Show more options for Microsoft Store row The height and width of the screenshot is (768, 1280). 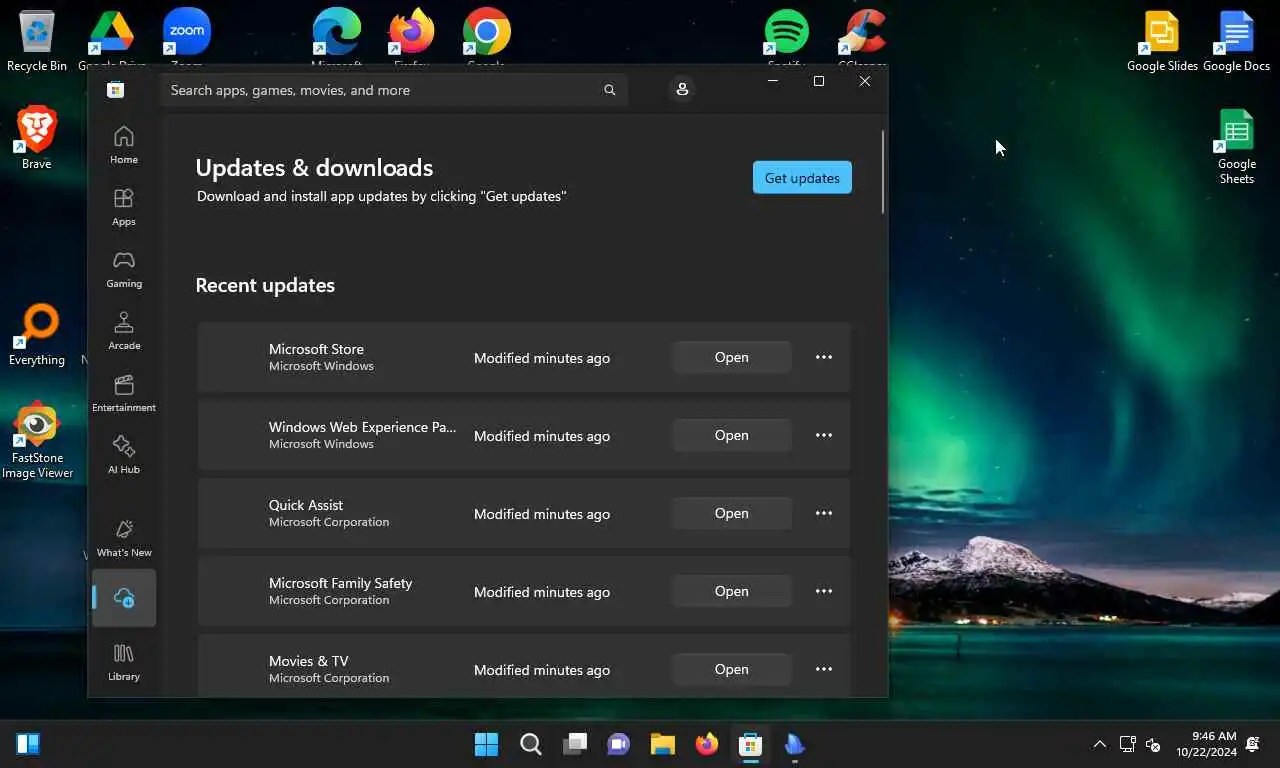(824, 357)
